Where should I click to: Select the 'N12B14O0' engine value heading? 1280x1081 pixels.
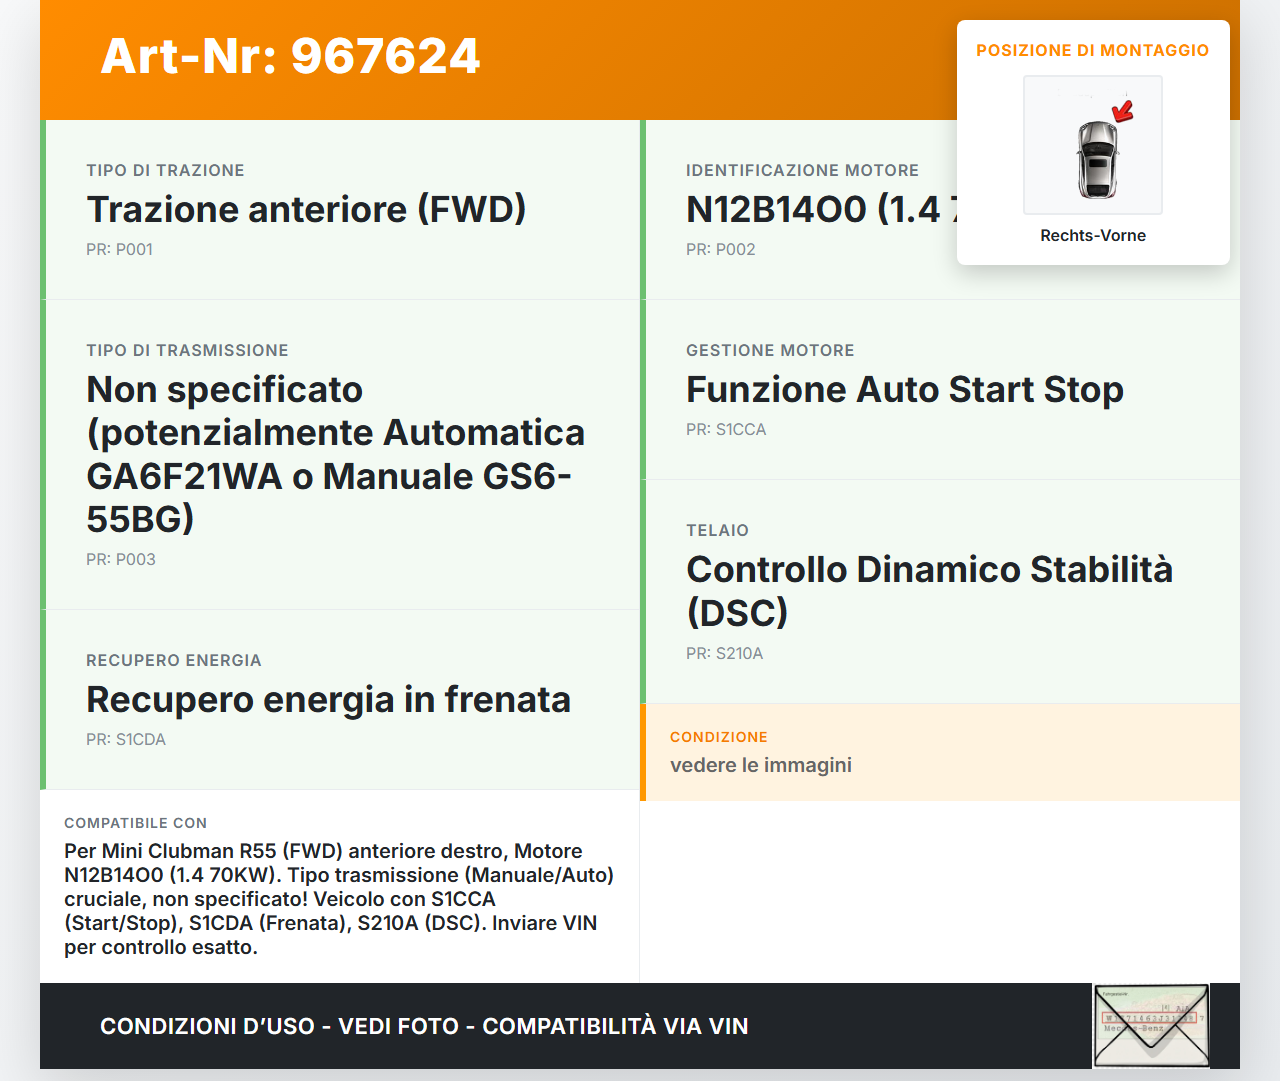tap(821, 209)
